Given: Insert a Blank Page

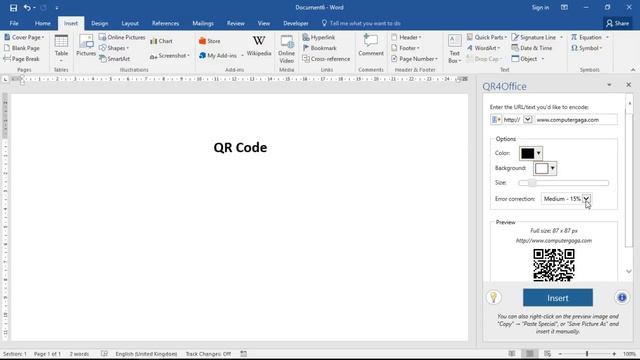Looking at the screenshot, I should pyautogui.click(x=22, y=48).
